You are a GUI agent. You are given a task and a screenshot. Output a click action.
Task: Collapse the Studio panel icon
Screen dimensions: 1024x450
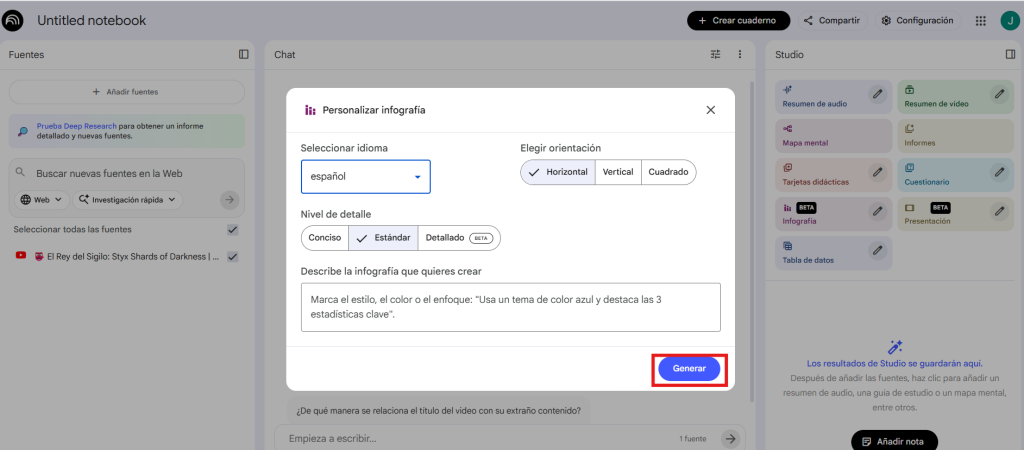(x=1010, y=54)
